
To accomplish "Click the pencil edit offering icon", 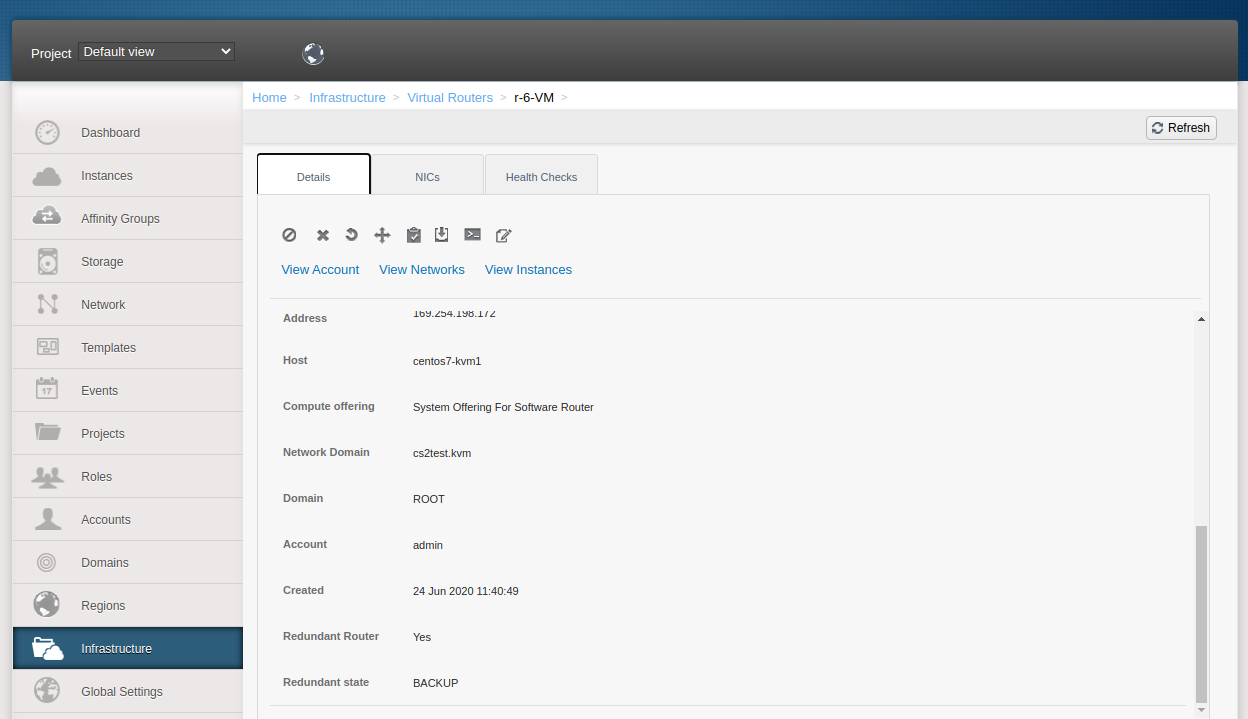I will pyautogui.click(x=504, y=235).
